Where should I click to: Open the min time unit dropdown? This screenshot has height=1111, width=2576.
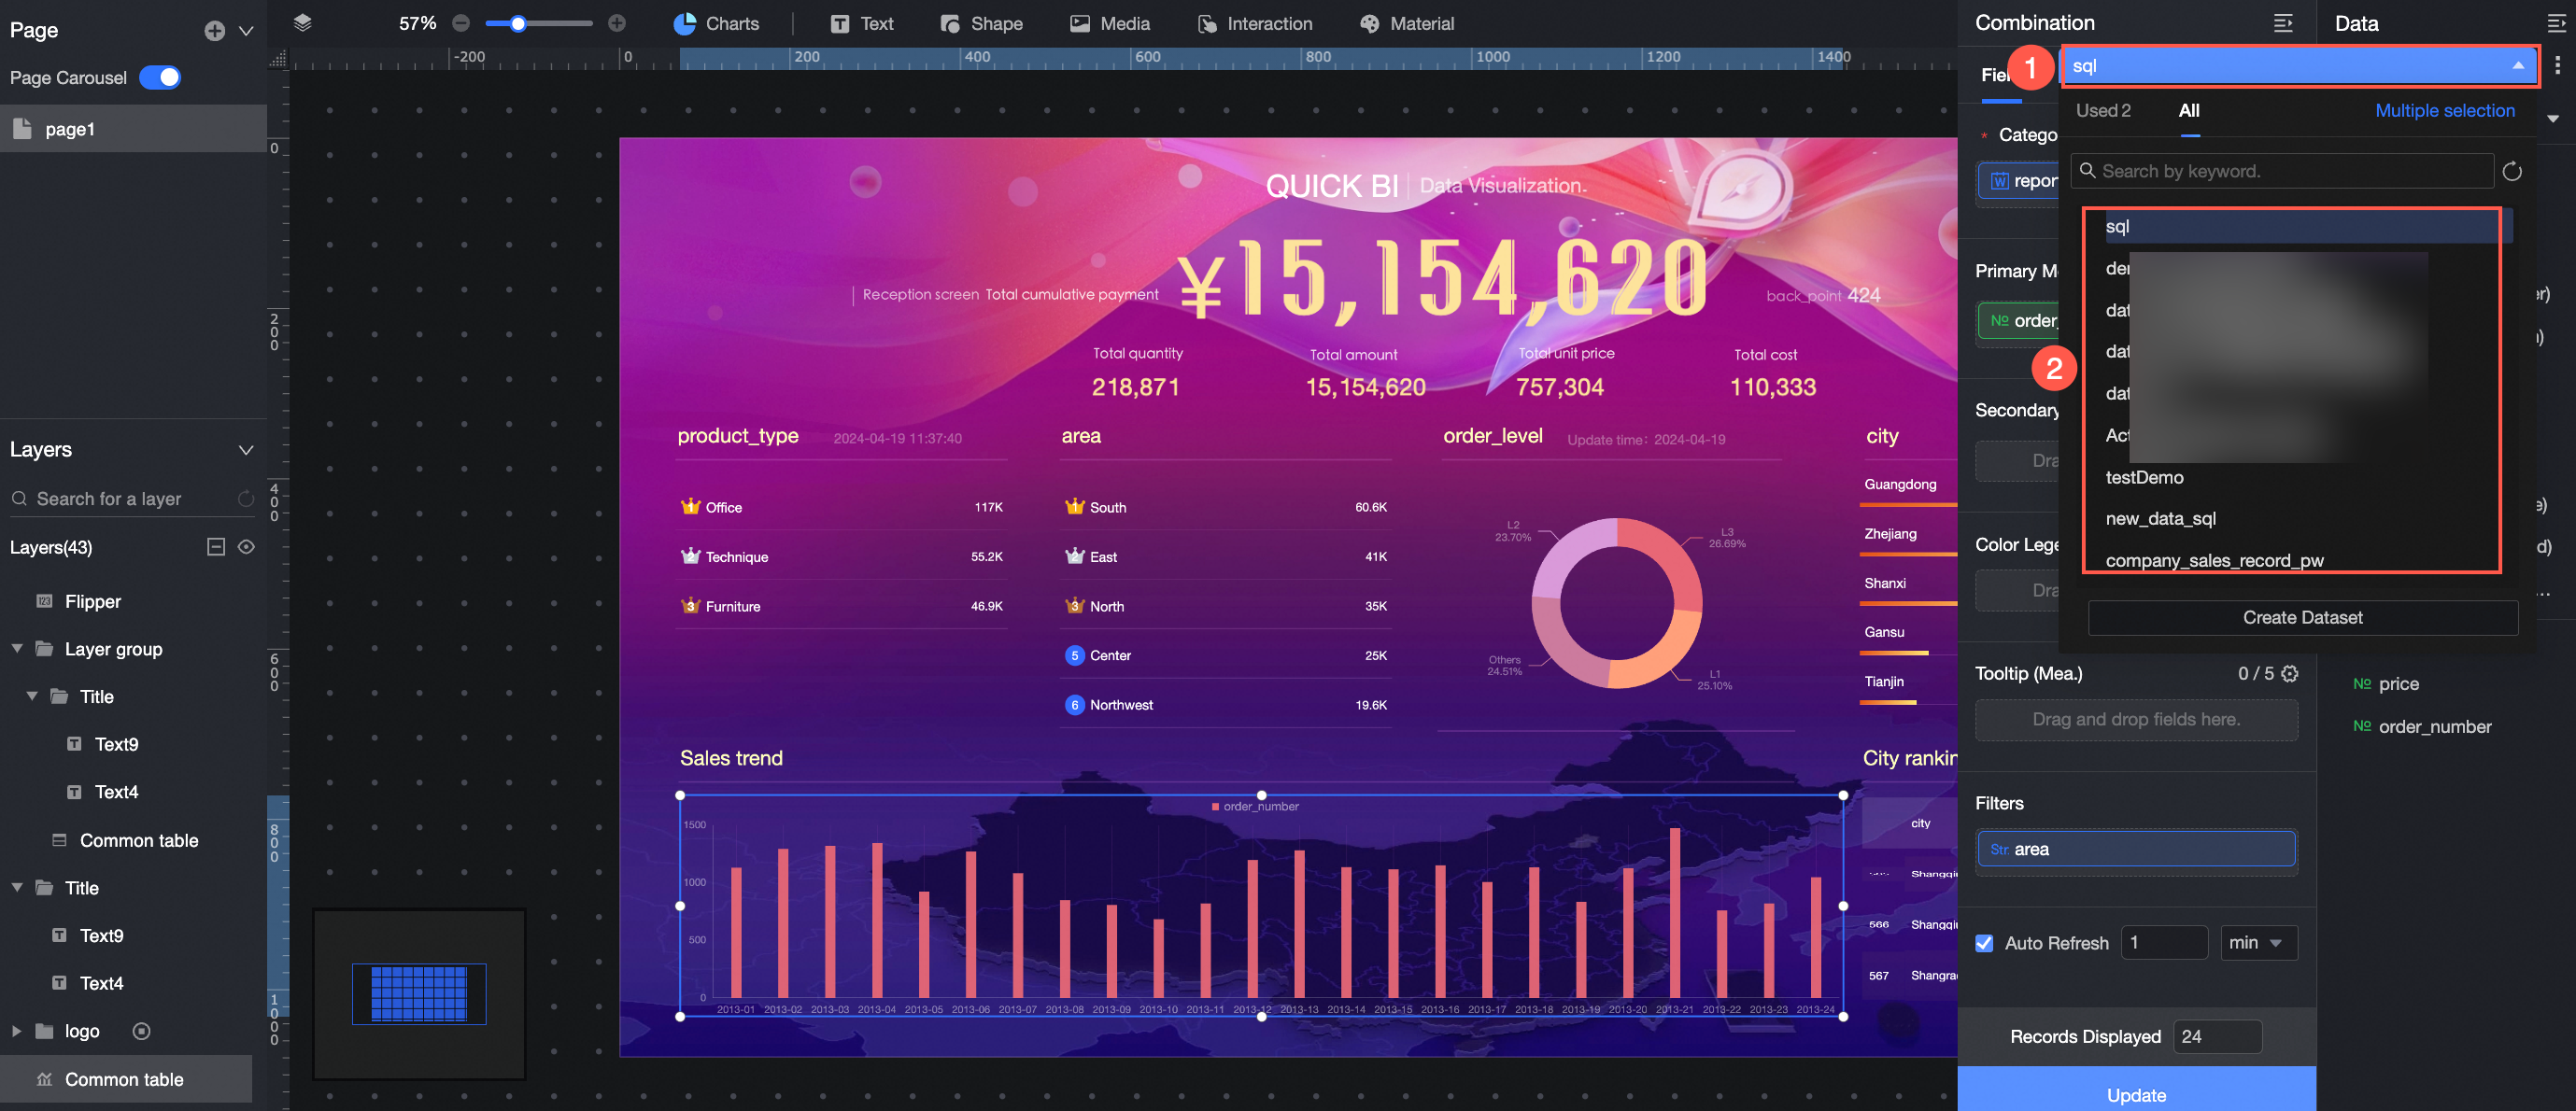(x=2258, y=943)
